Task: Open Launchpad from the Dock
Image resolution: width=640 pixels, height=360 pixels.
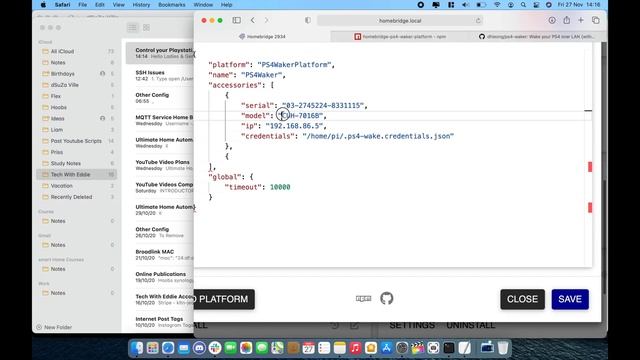Action: 153,348
